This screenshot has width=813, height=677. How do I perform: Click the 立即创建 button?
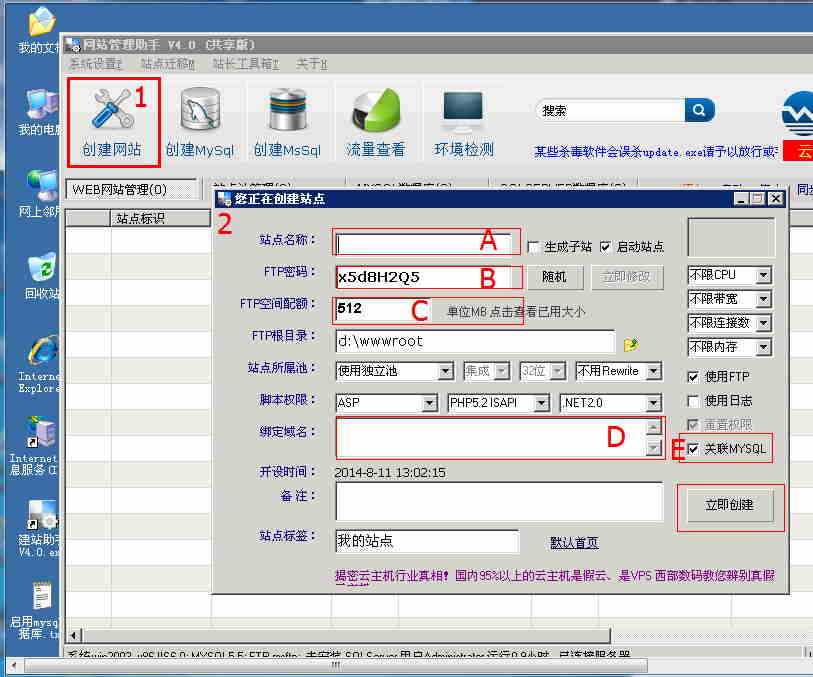pyautogui.click(x=730, y=506)
